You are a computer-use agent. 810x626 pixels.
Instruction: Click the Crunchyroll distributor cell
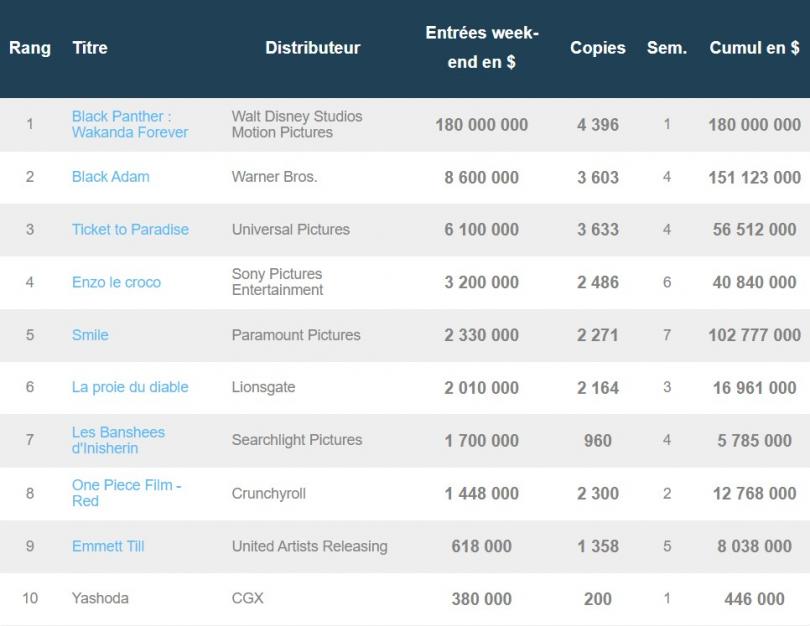click(x=269, y=493)
